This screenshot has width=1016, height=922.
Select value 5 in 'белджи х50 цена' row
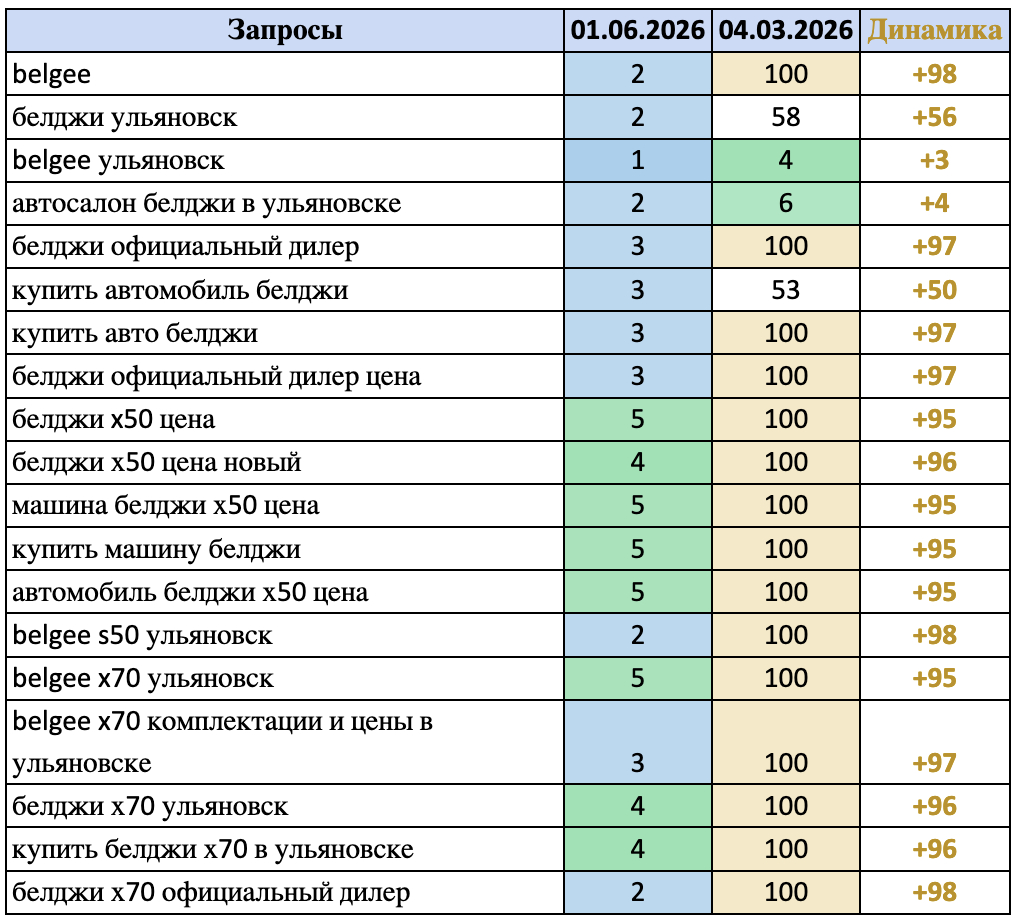click(638, 419)
